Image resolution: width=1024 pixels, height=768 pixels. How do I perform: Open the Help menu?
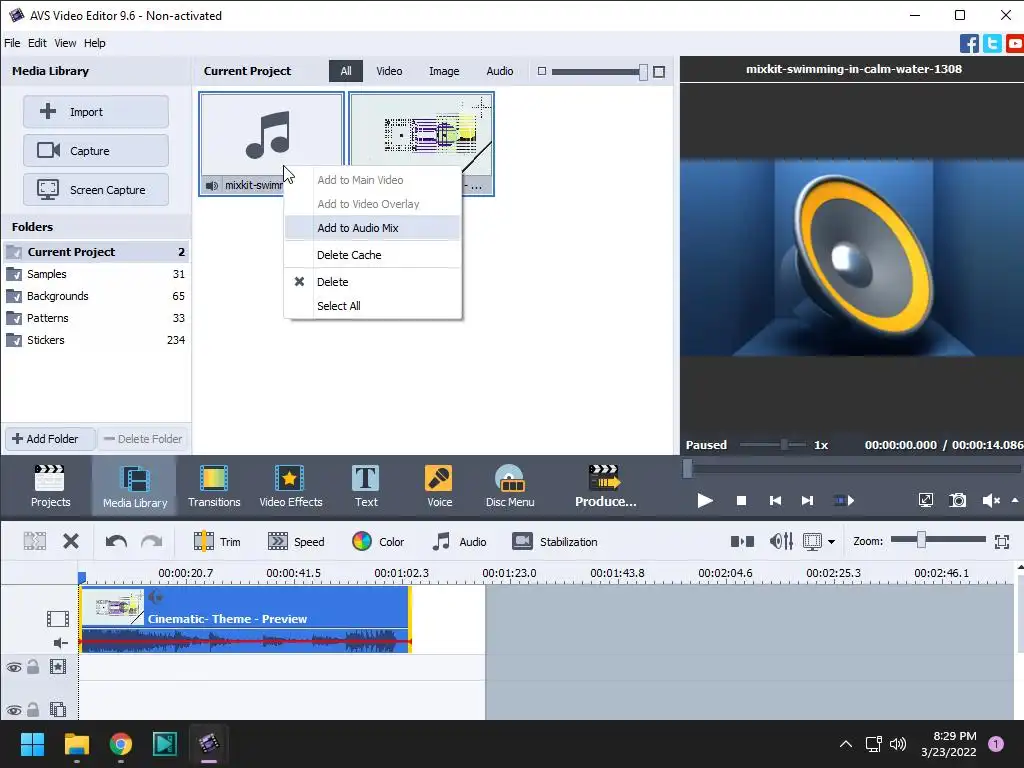coord(95,43)
